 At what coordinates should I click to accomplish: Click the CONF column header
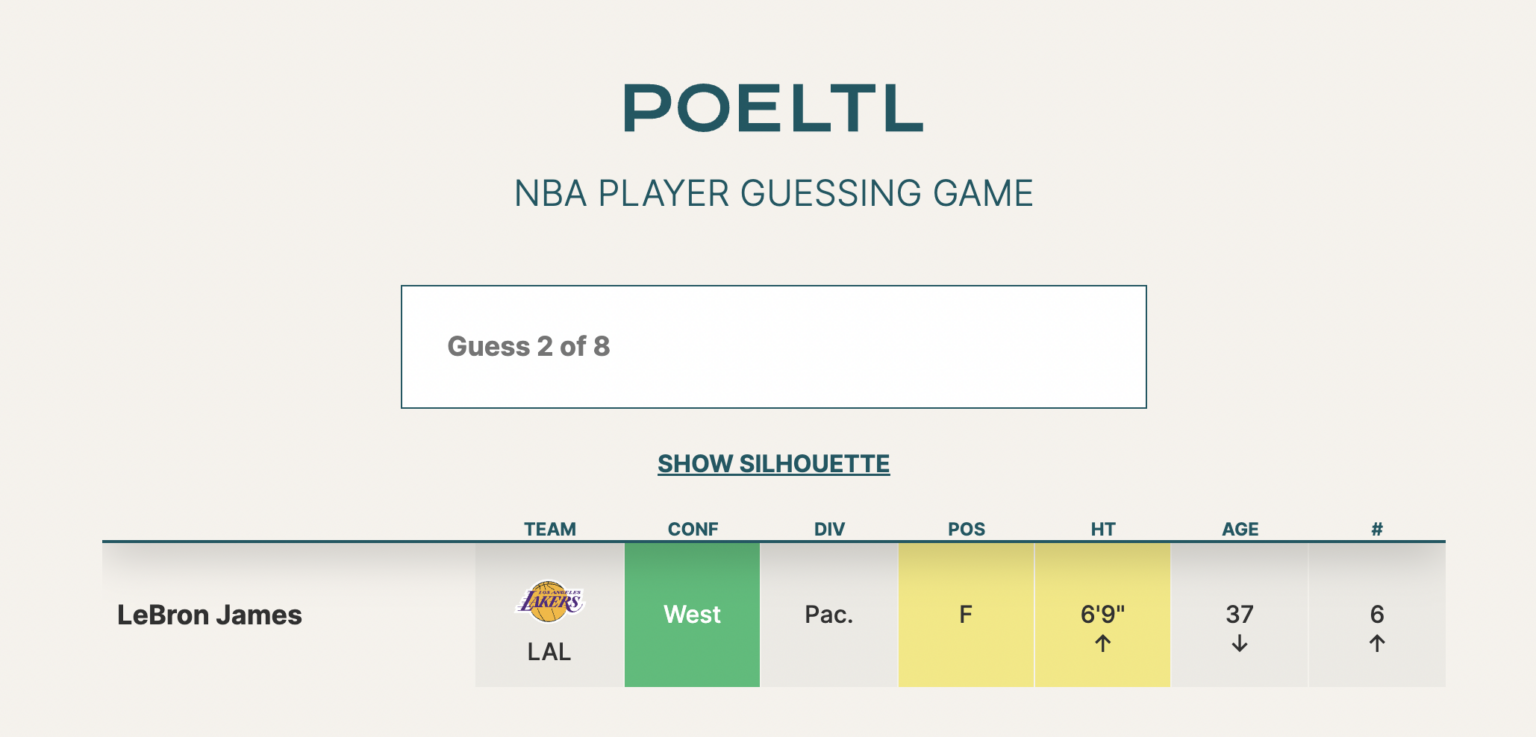click(x=692, y=529)
